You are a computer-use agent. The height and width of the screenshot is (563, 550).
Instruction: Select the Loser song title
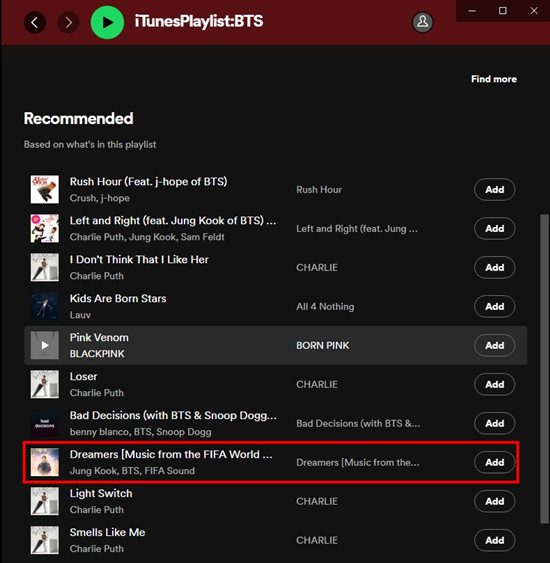pyautogui.click(x=83, y=377)
